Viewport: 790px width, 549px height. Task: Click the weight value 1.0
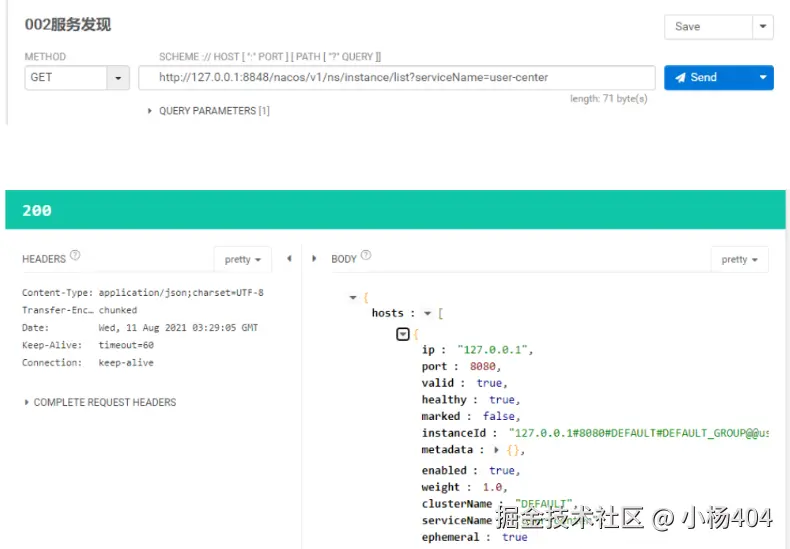492,487
